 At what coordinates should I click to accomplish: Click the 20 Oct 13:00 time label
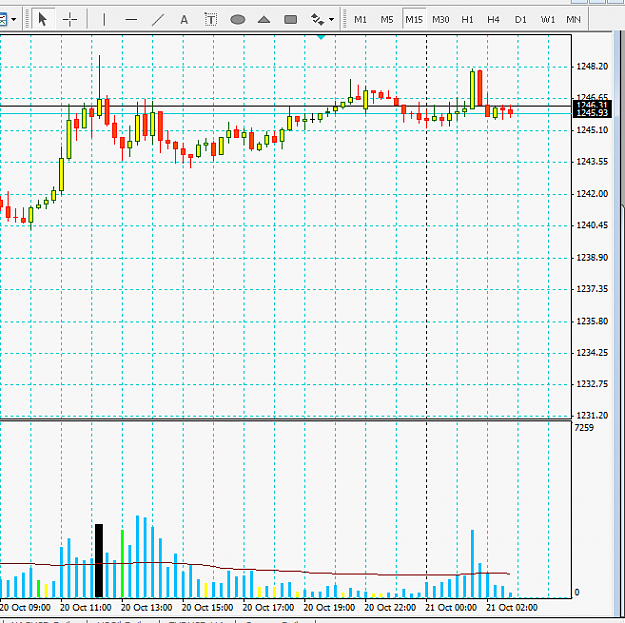click(146, 607)
